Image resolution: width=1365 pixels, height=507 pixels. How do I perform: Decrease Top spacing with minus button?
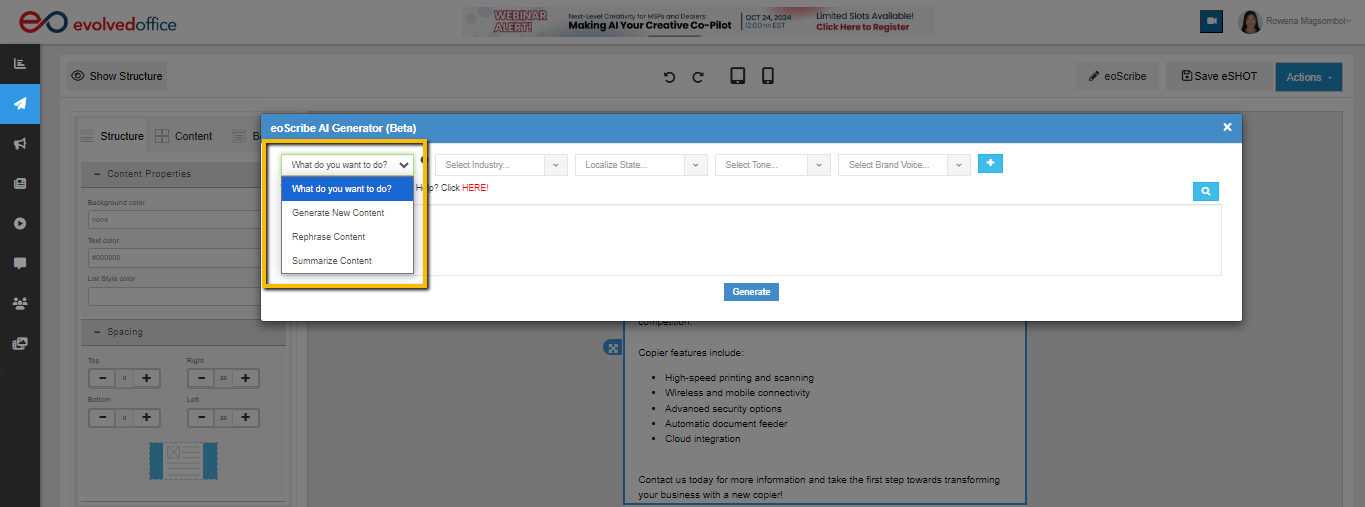(x=103, y=378)
